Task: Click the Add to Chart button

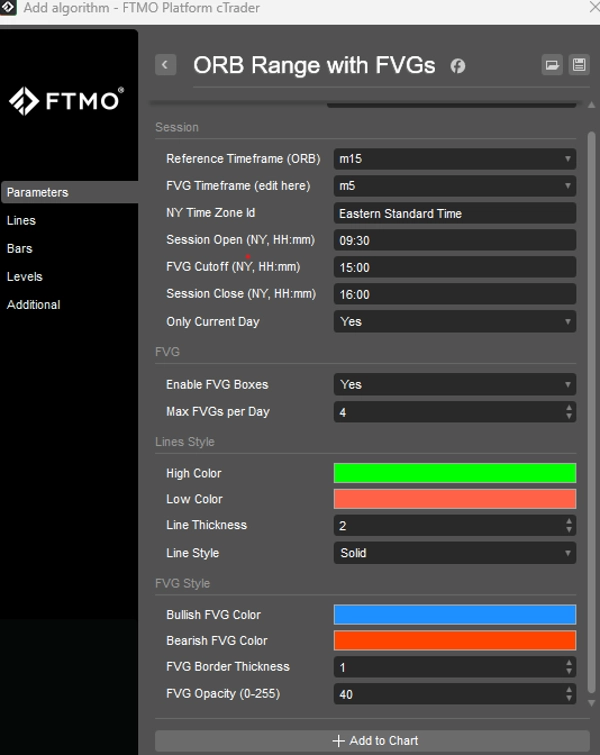Action: point(372,741)
